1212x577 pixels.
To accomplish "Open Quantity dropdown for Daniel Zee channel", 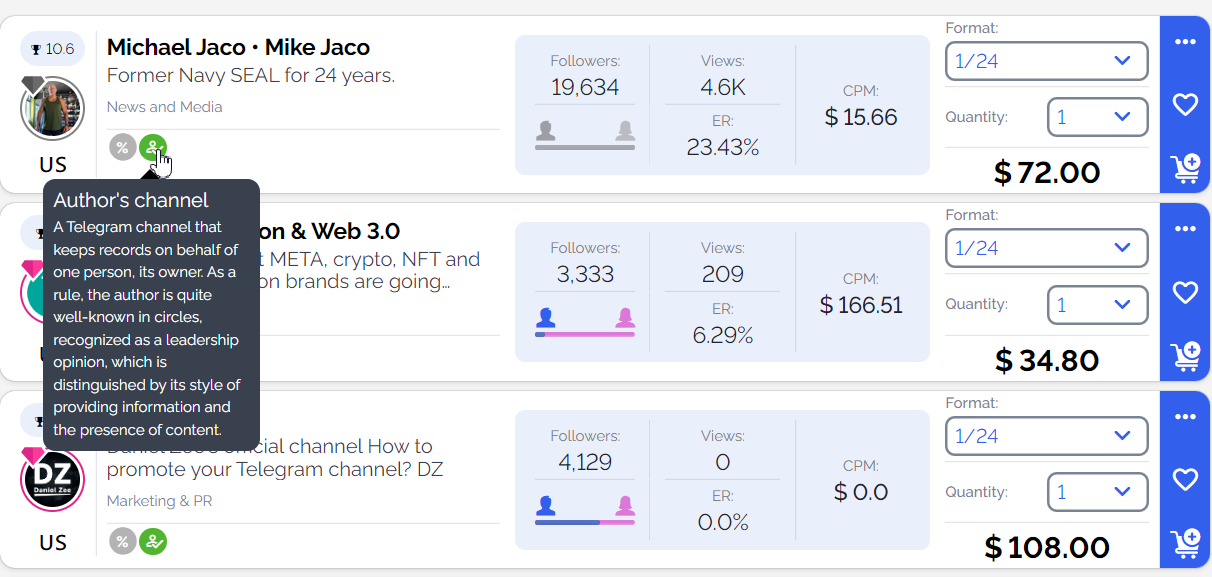I will [x=1097, y=492].
